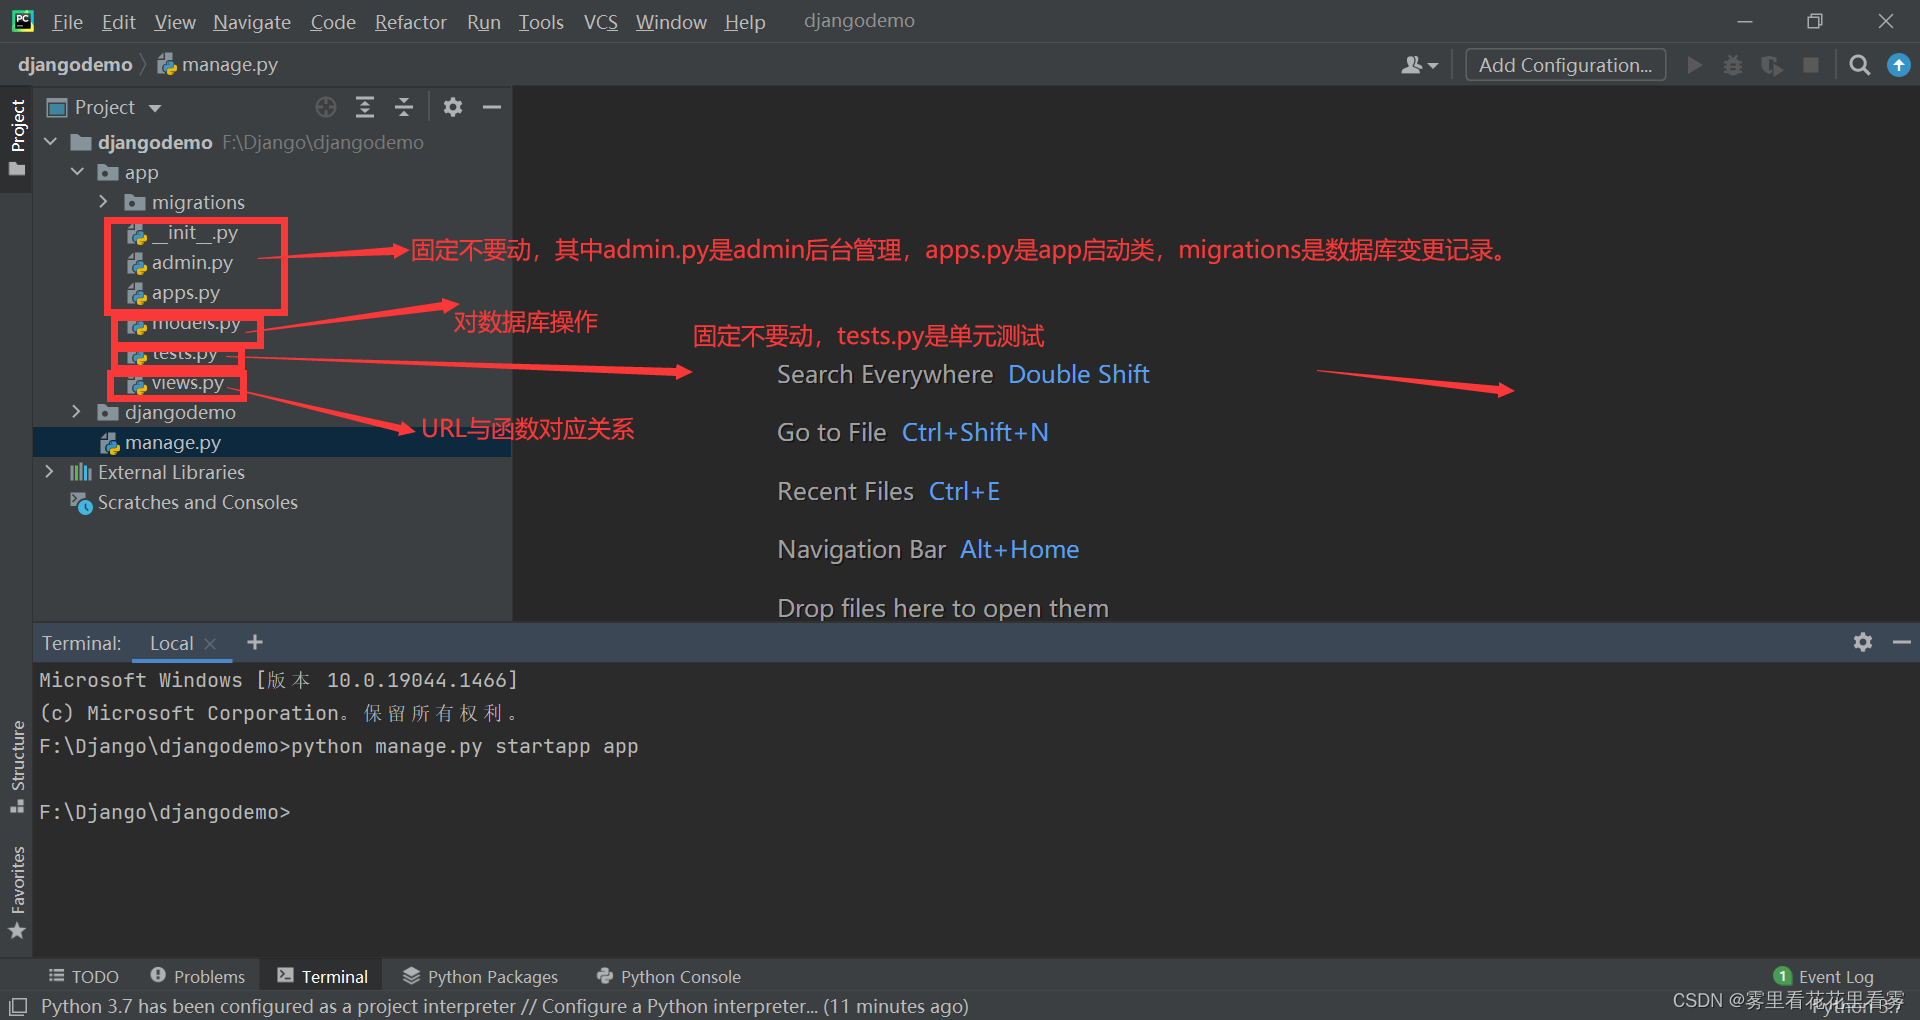Expand the migrations folder
Screen dimensions: 1920x1020
(104, 202)
